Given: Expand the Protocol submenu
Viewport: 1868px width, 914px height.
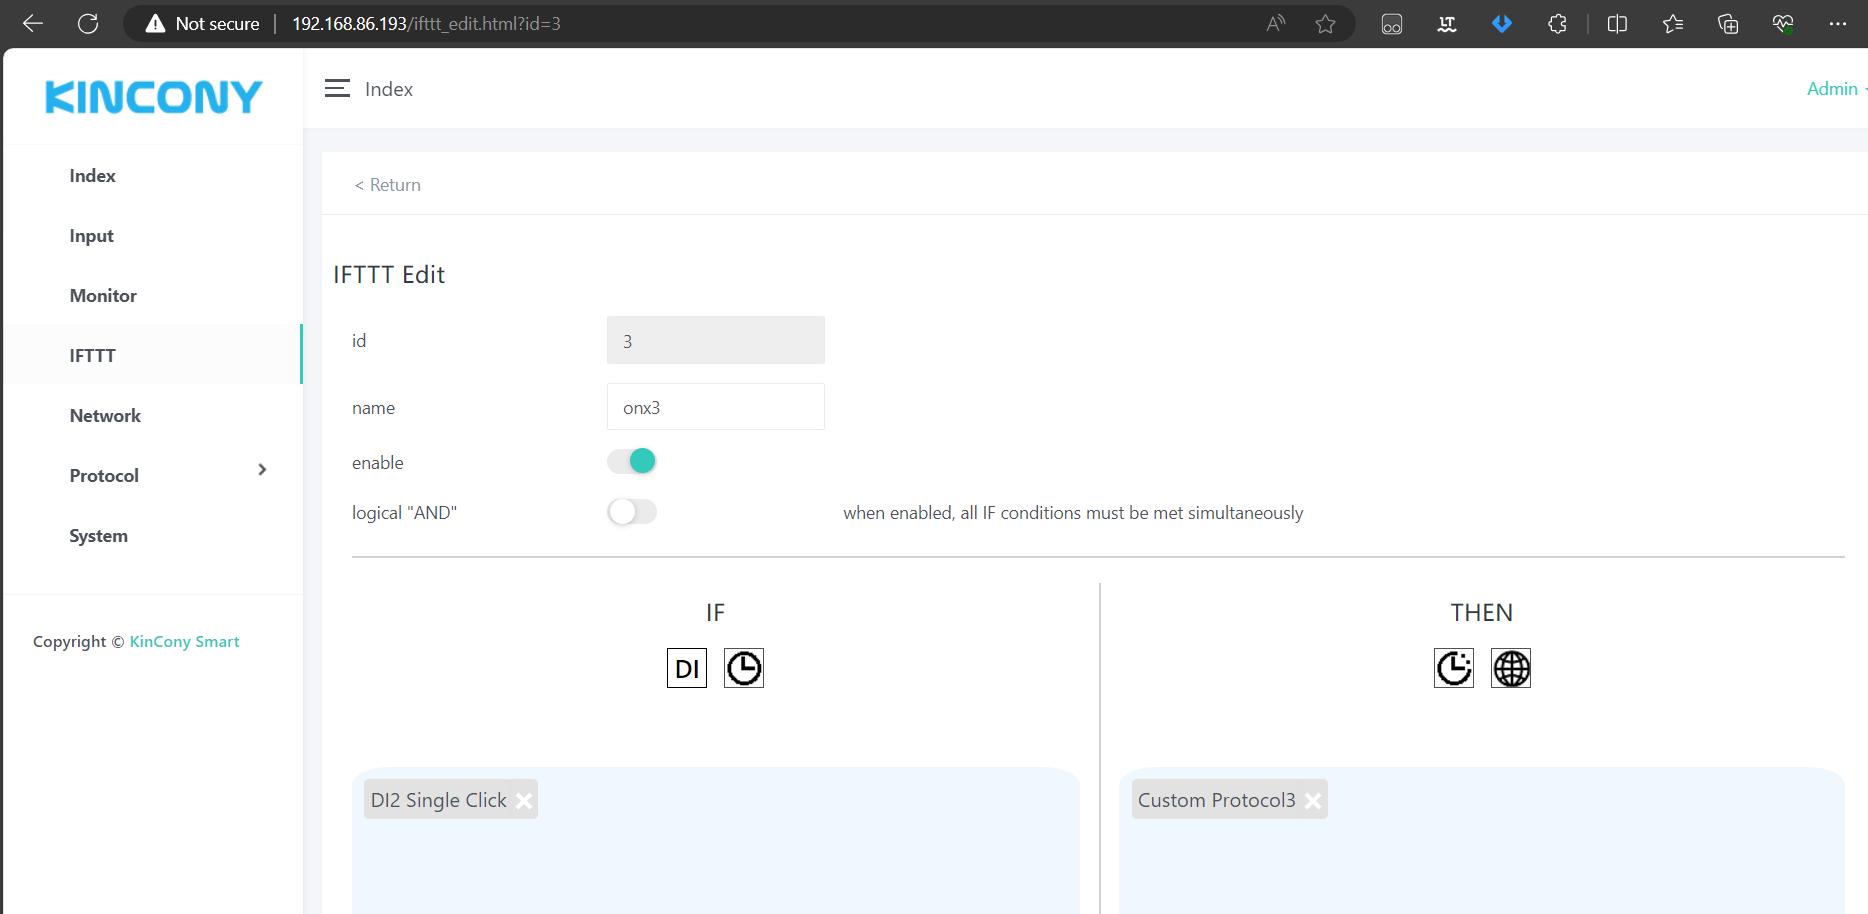Looking at the screenshot, I should tap(261, 470).
